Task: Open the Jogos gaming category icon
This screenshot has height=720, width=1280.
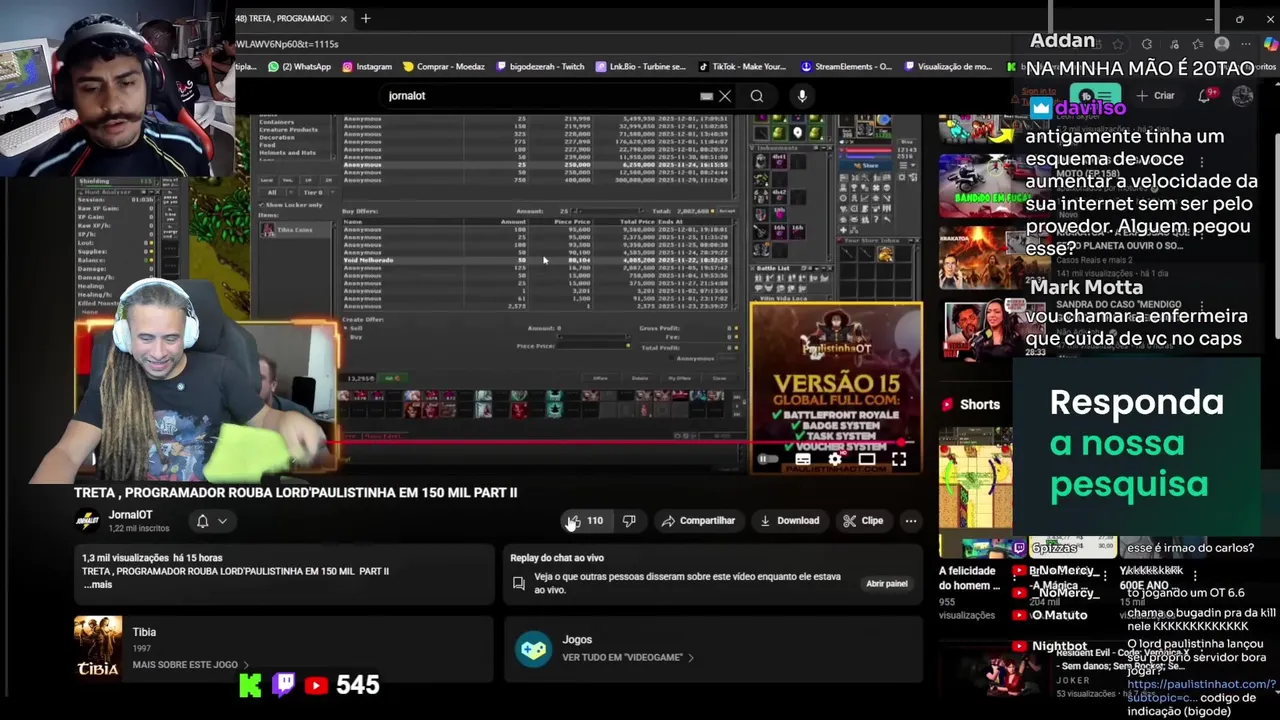Action: click(x=533, y=649)
